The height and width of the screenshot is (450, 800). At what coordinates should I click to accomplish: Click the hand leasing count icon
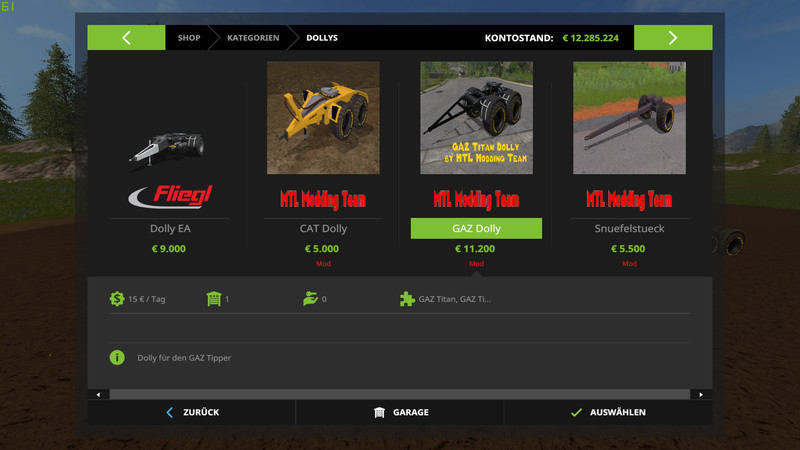(x=309, y=298)
